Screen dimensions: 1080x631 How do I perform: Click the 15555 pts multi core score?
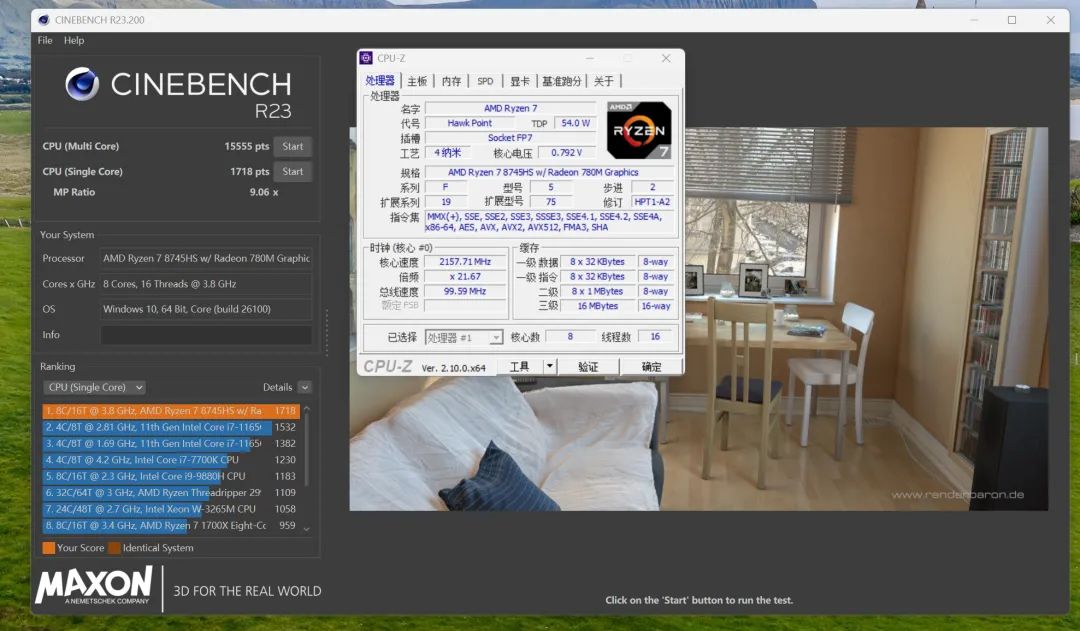click(247, 146)
